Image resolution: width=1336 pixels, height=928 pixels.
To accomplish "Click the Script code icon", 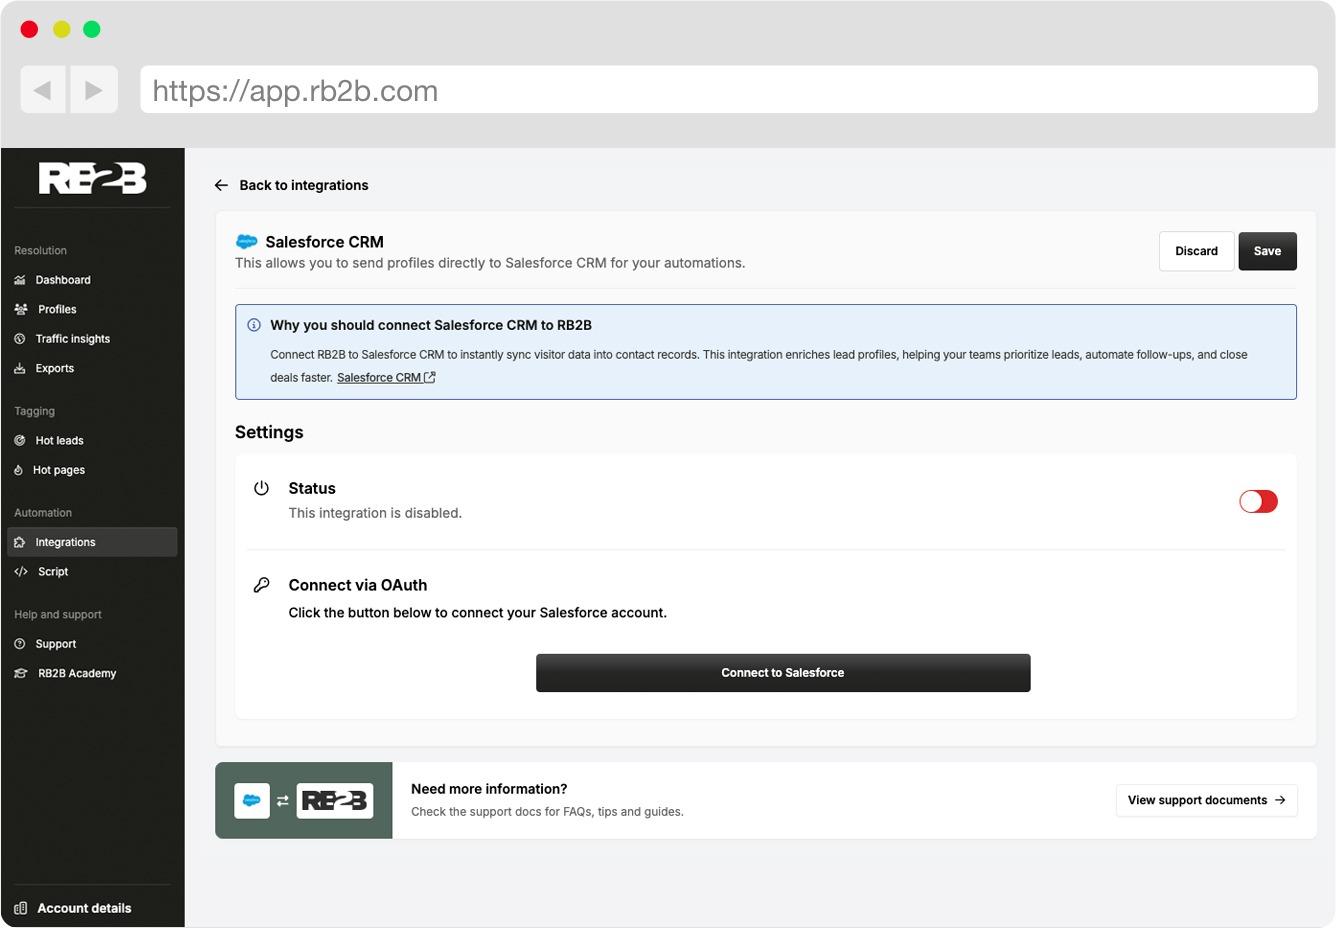I will point(21,572).
